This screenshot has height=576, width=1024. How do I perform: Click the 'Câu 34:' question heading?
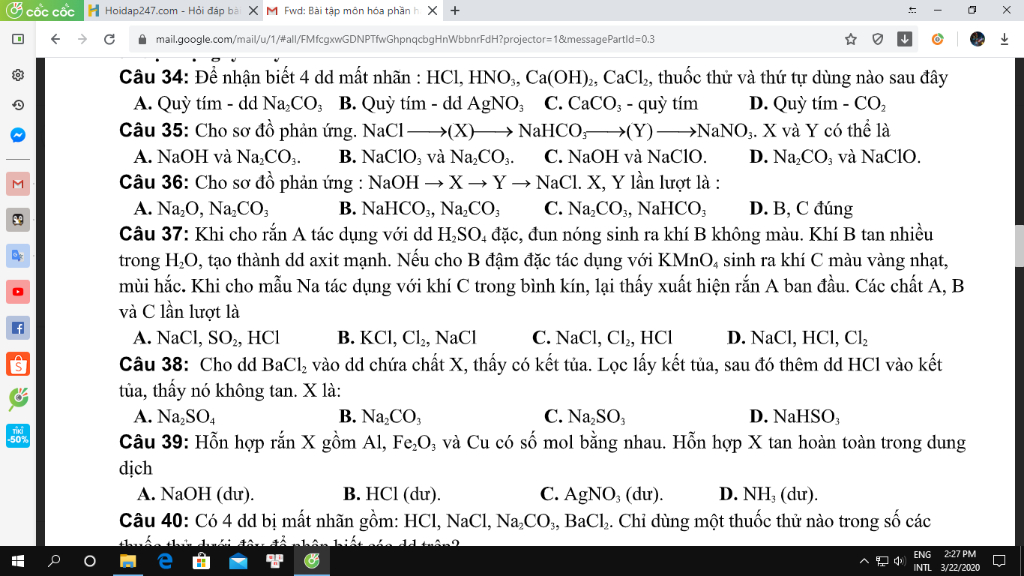(x=154, y=78)
